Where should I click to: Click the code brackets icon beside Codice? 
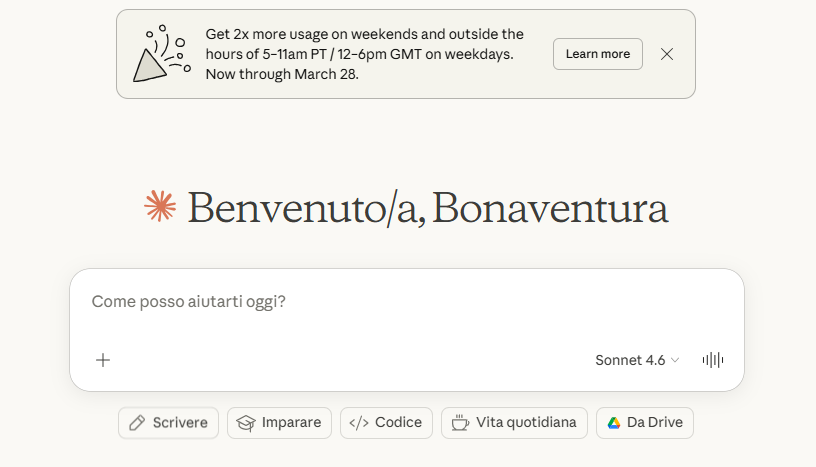coord(359,423)
